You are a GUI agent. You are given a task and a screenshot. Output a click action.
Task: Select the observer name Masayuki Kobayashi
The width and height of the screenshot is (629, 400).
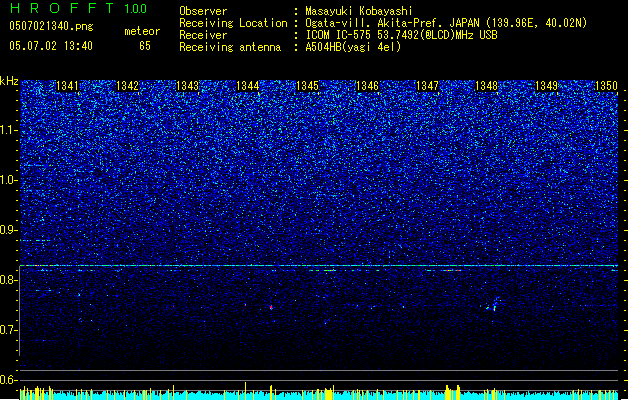[x=359, y=11]
